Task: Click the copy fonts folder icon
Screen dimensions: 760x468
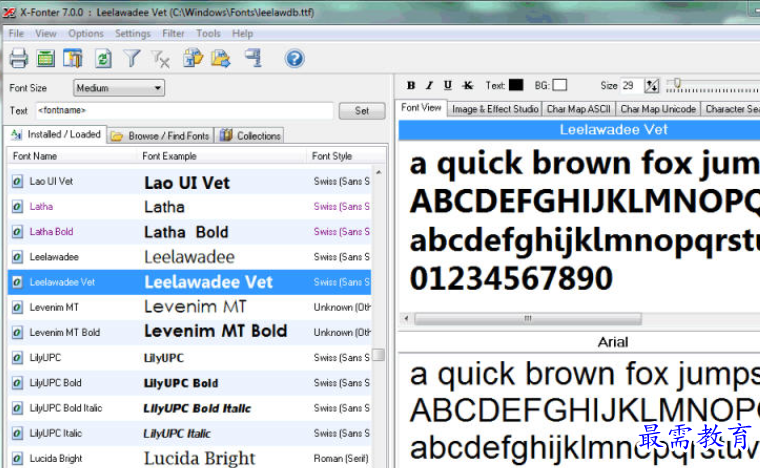Action: [193, 58]
